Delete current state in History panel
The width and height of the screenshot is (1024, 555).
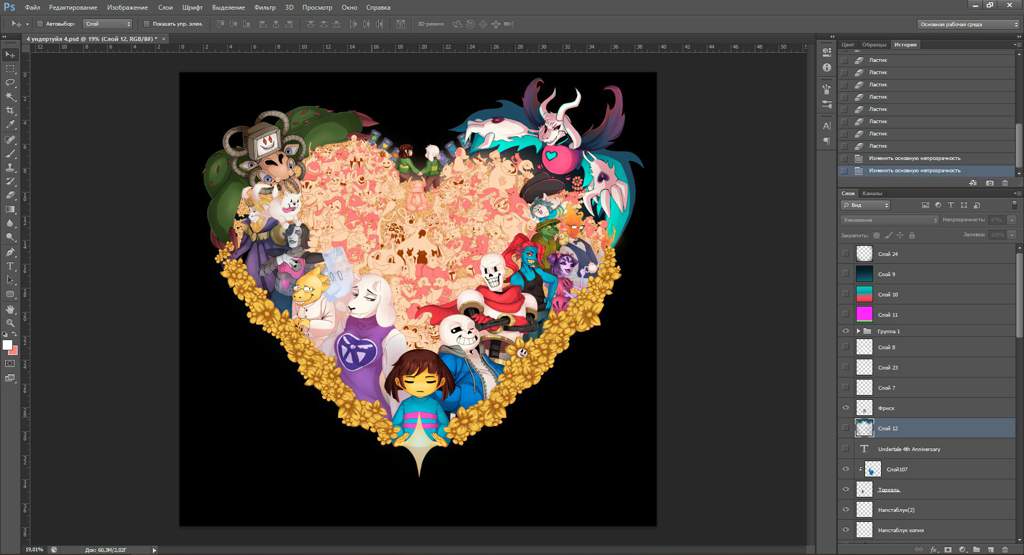coord(1005,183)
